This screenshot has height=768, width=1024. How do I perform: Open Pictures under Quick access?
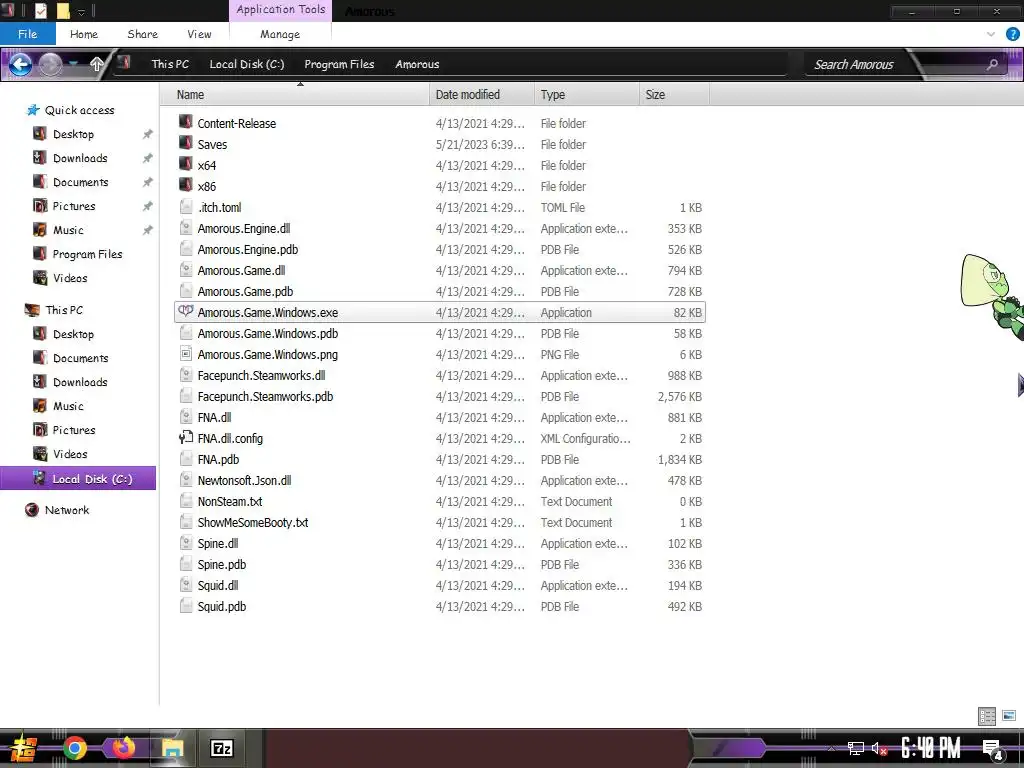(x=74, y=206)
